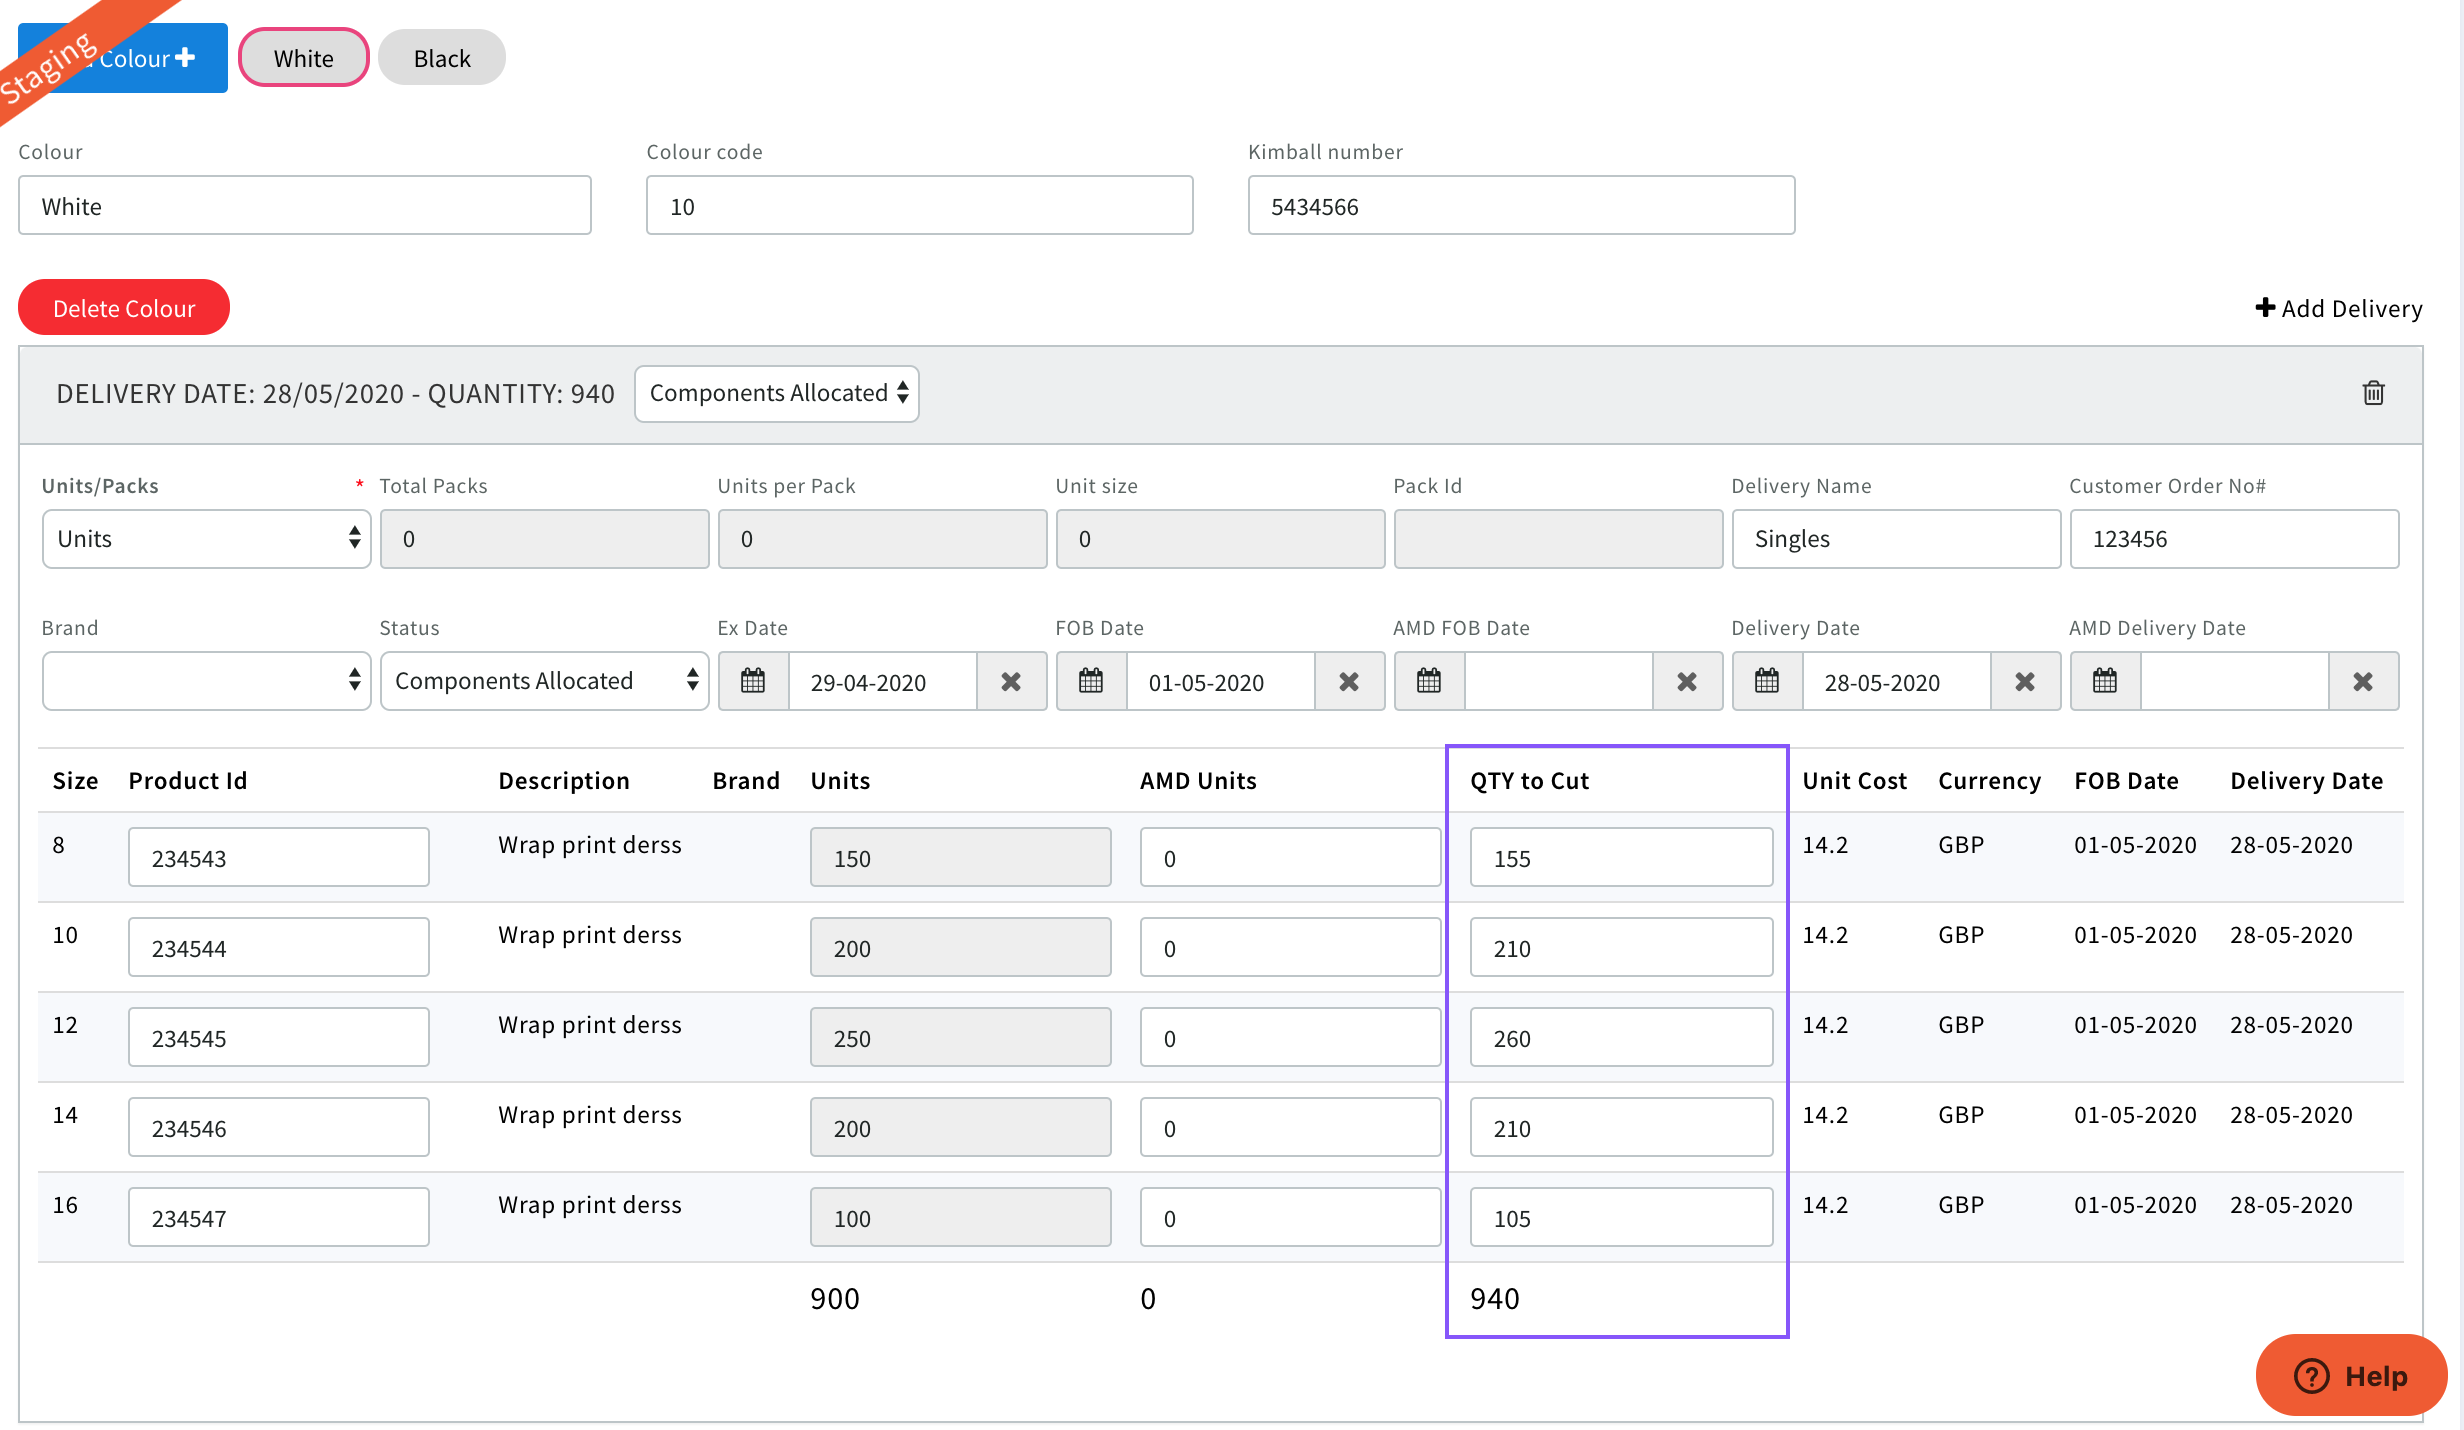Click the plus icon beside Add Delivery
The width and height of the screenshot is (2464, 1430).
(2266, 307)
